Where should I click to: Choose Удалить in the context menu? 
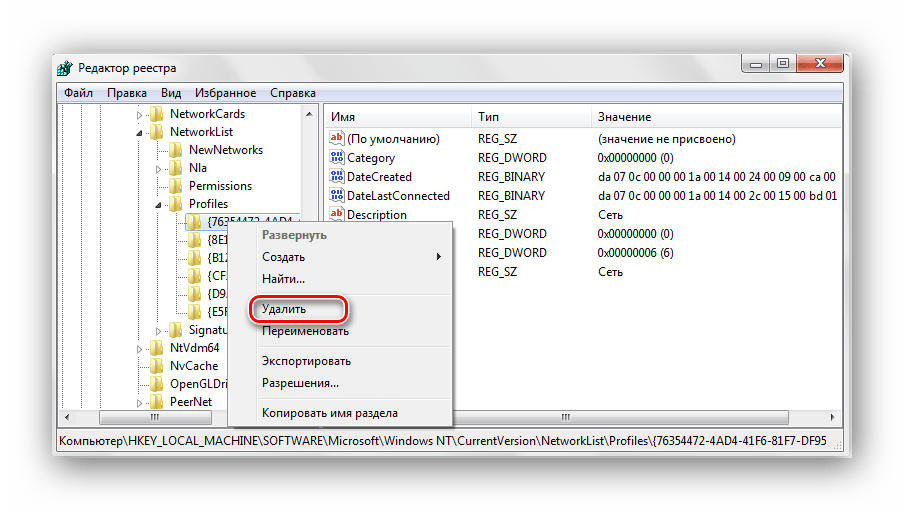click(284, 310)
